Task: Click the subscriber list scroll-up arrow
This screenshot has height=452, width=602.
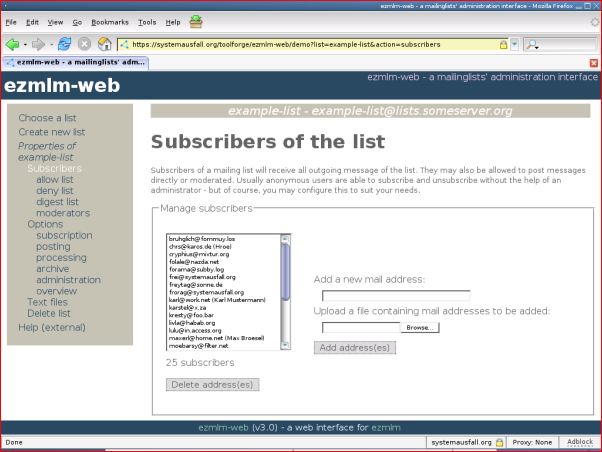Action: point(285,239)
